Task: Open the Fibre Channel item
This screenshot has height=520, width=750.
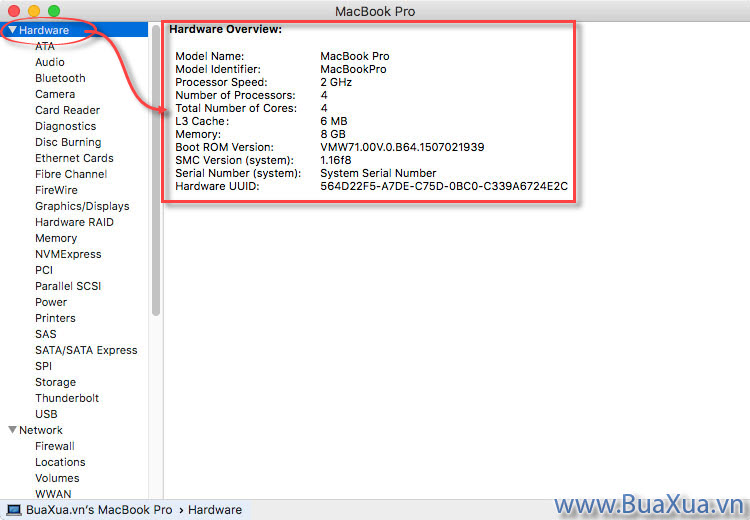Action: (x=71, y=174)
